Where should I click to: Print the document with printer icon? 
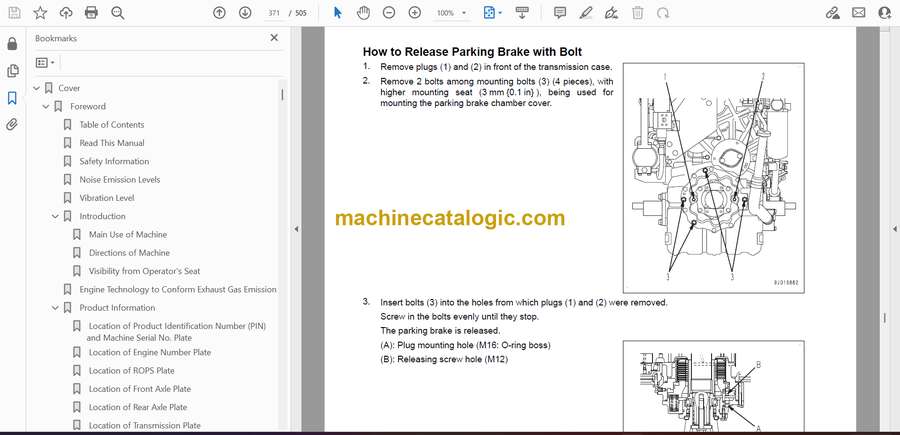point(91,13)
